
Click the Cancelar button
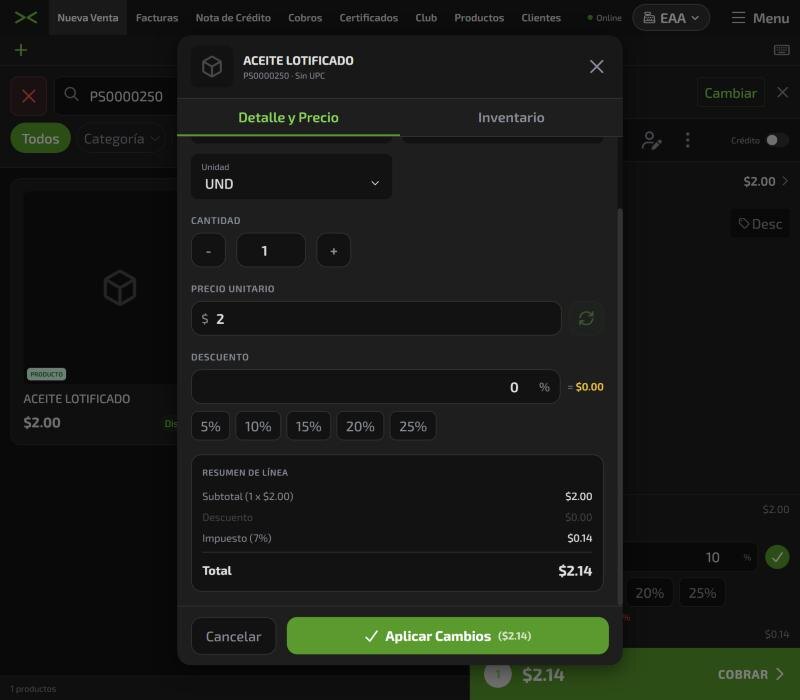tap(233, 636)
